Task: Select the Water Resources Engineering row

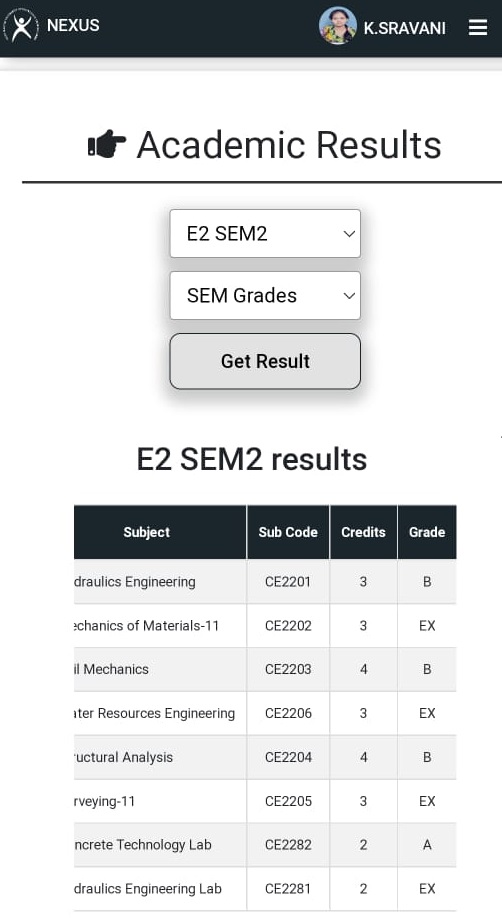Action: 265,713
